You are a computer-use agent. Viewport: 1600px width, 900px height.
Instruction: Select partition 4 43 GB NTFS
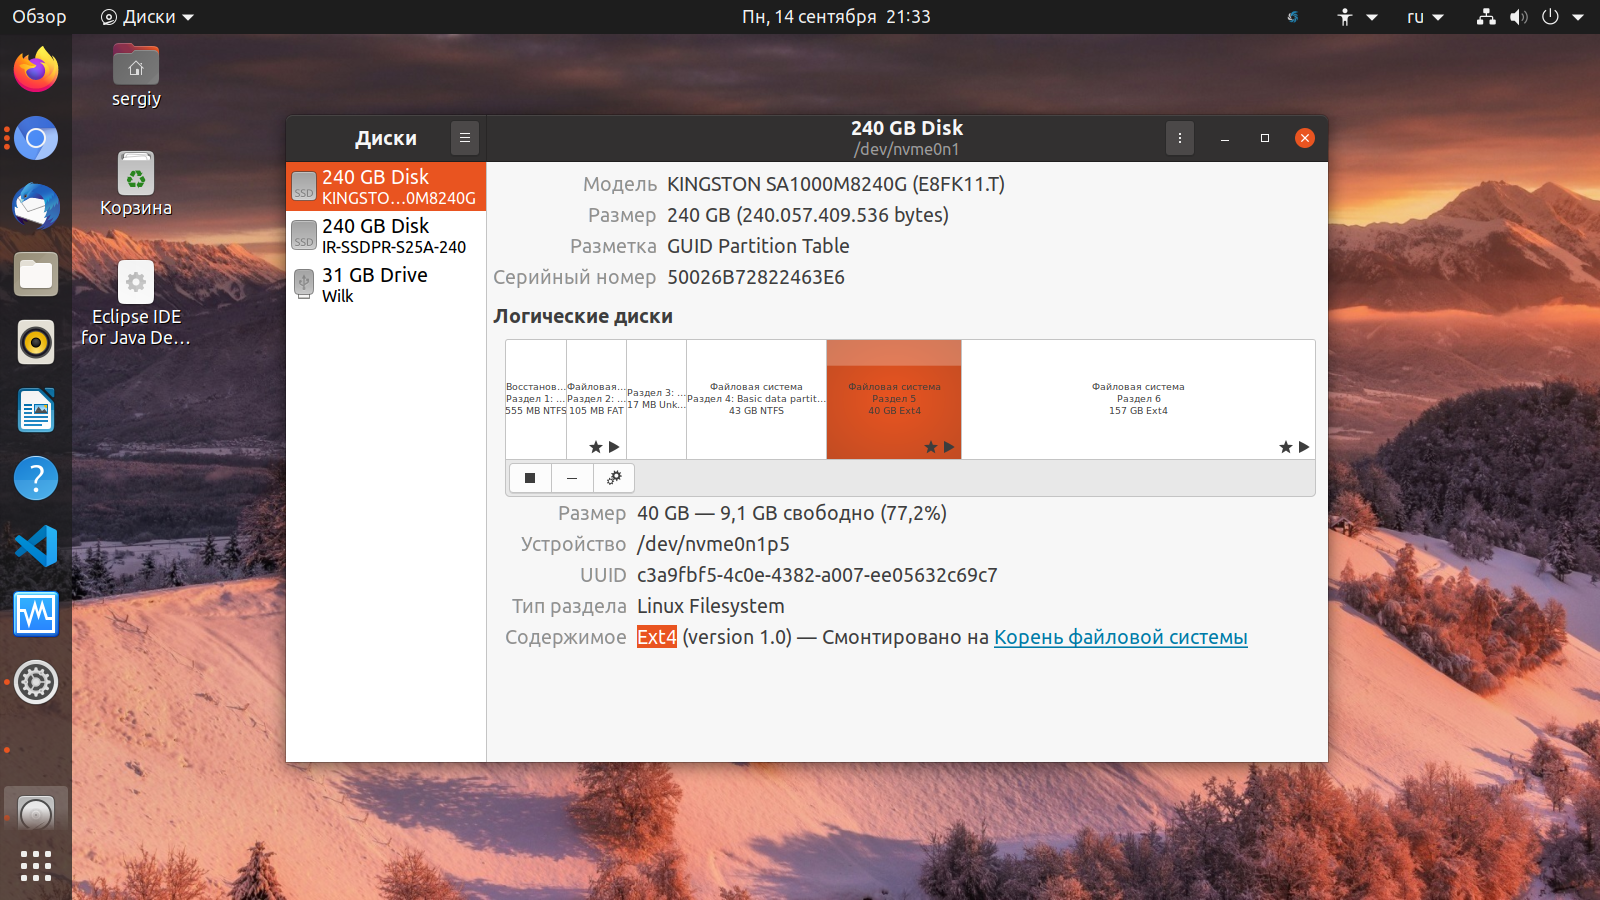[x=756, y=399]
